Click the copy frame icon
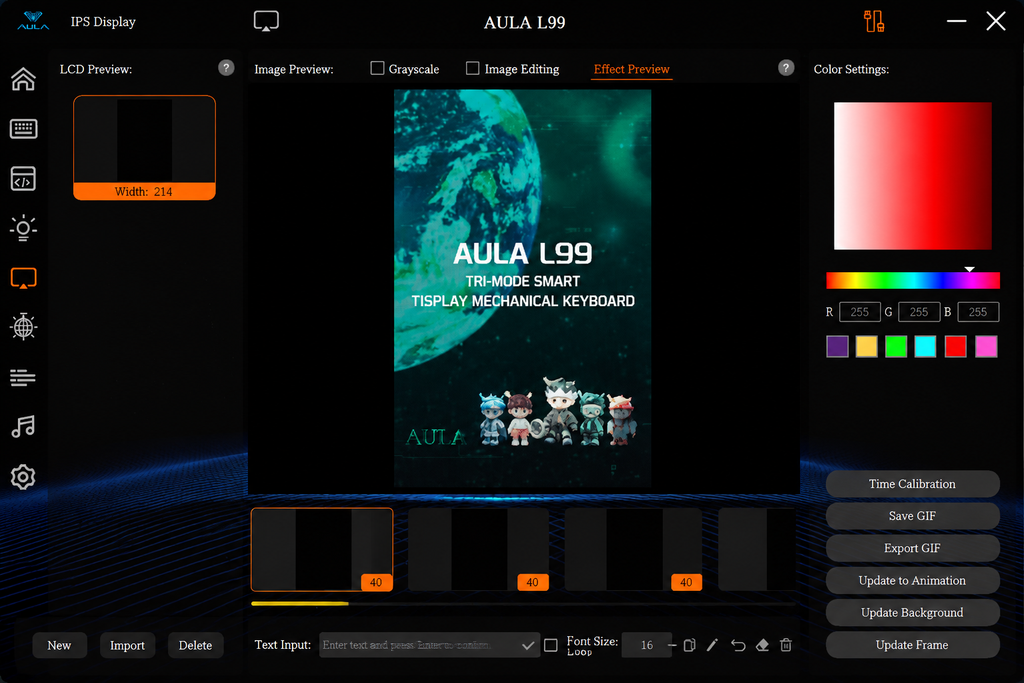The height and width of the screenshot is (683, 1024). (x=689, y=645)
